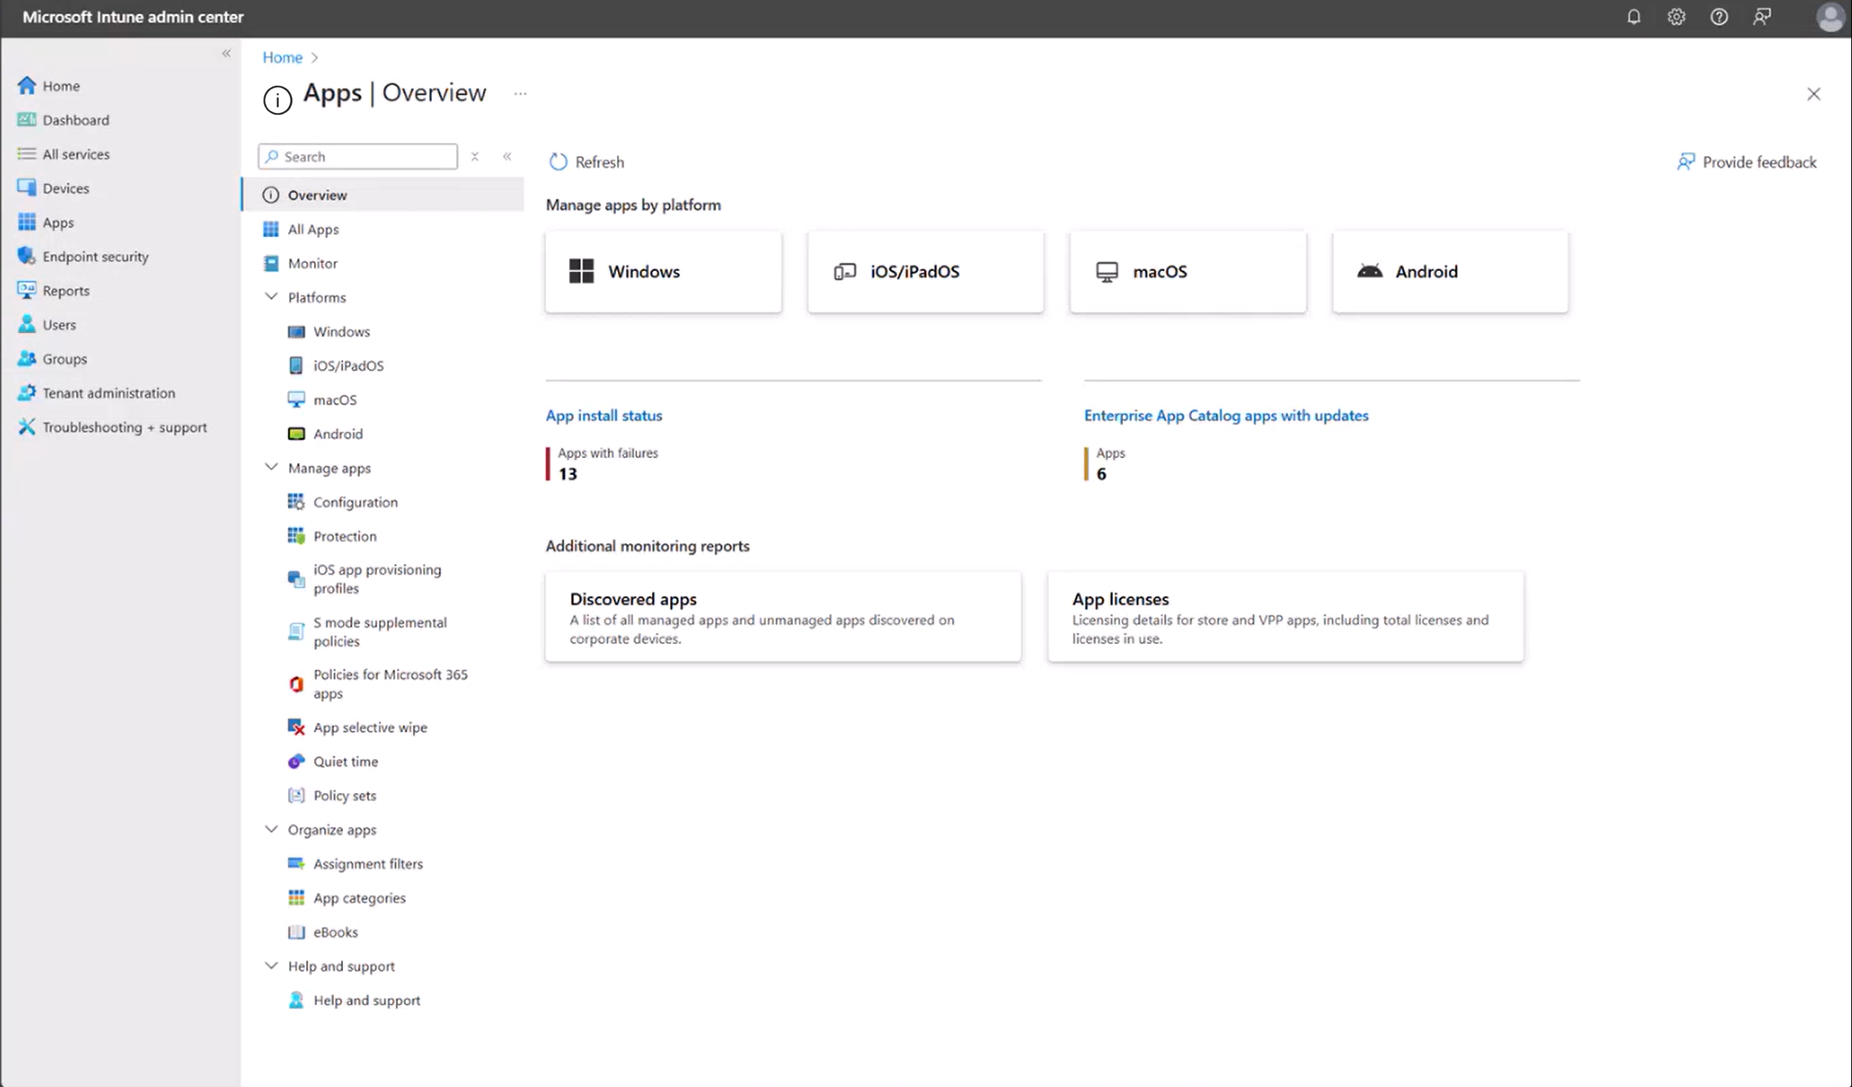Open the Reports section

pos(66,290)
